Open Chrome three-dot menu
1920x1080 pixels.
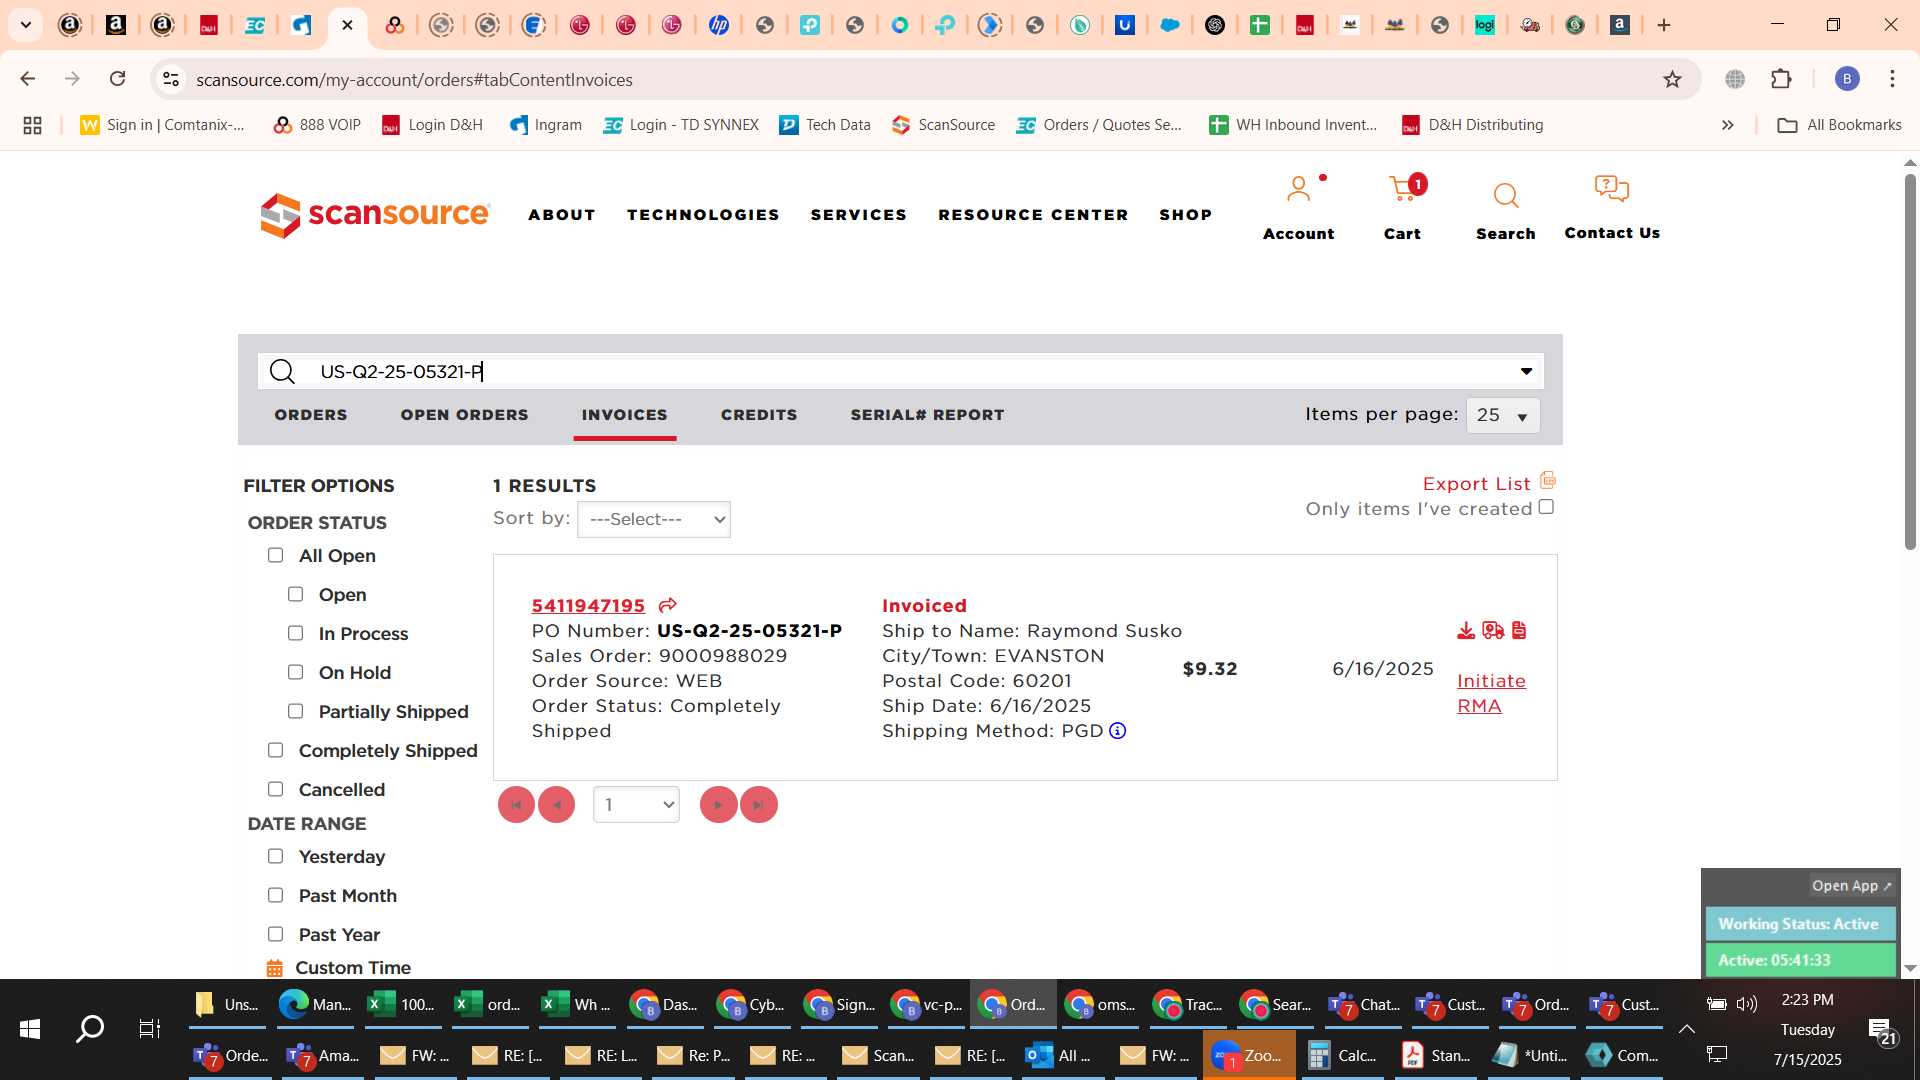(1892, 79)
